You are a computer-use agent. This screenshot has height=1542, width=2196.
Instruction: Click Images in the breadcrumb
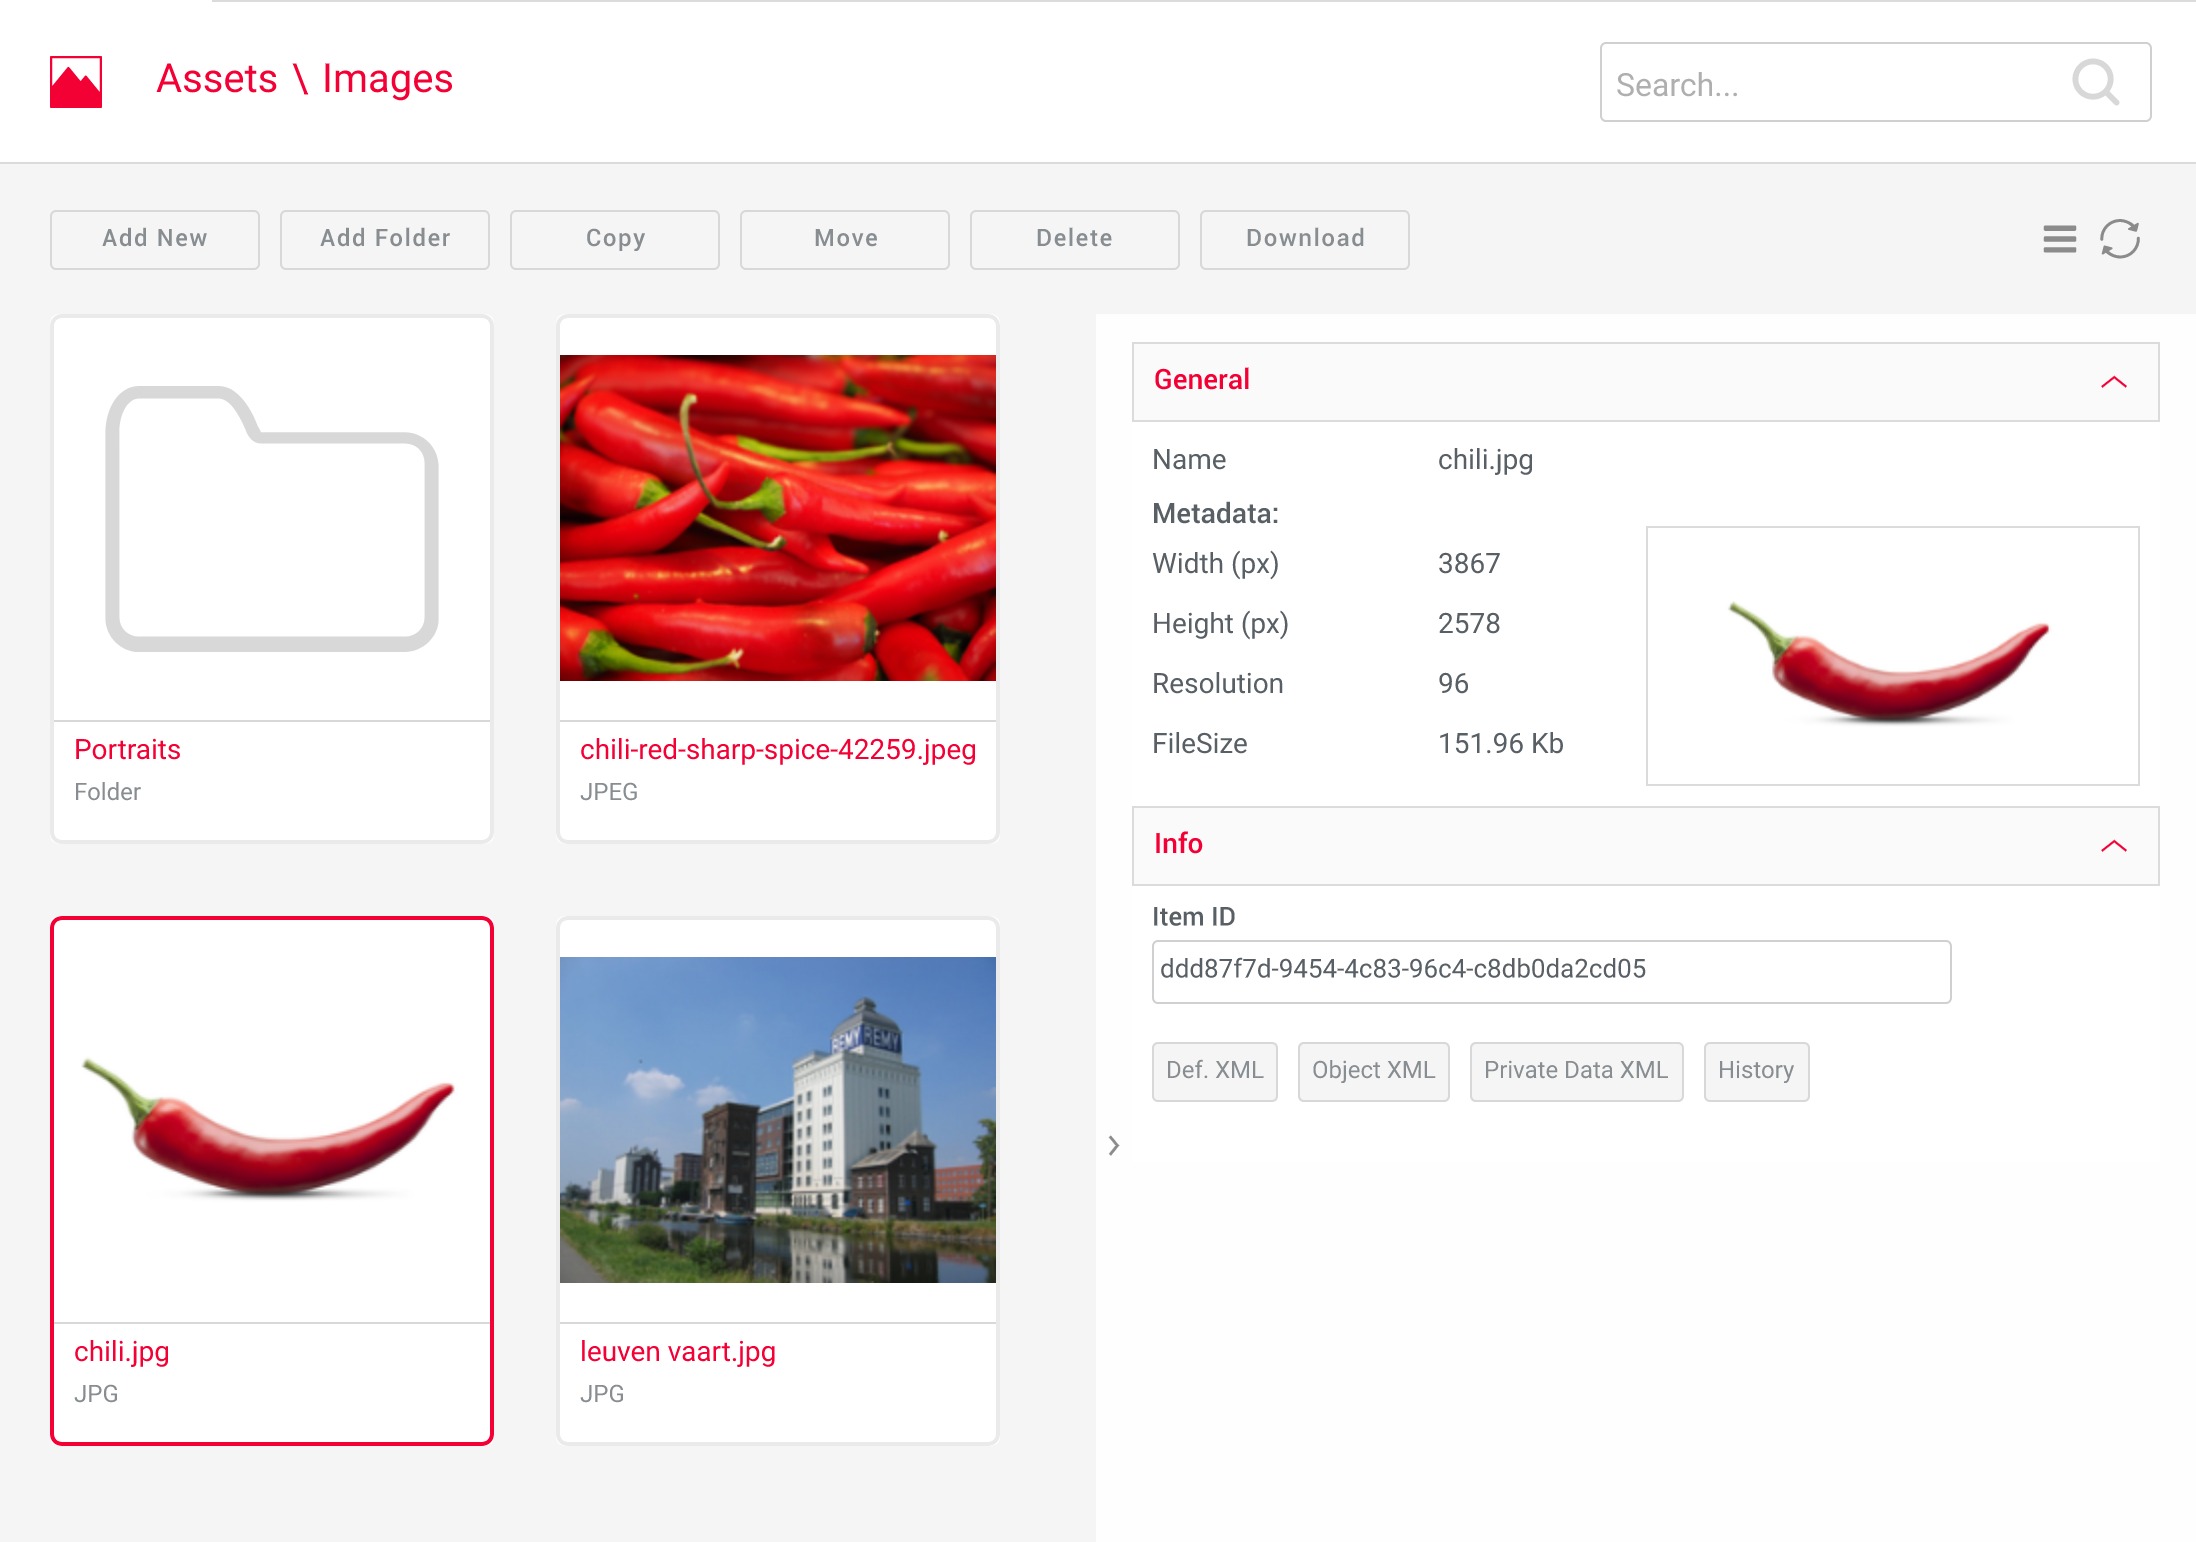[388, 79]
